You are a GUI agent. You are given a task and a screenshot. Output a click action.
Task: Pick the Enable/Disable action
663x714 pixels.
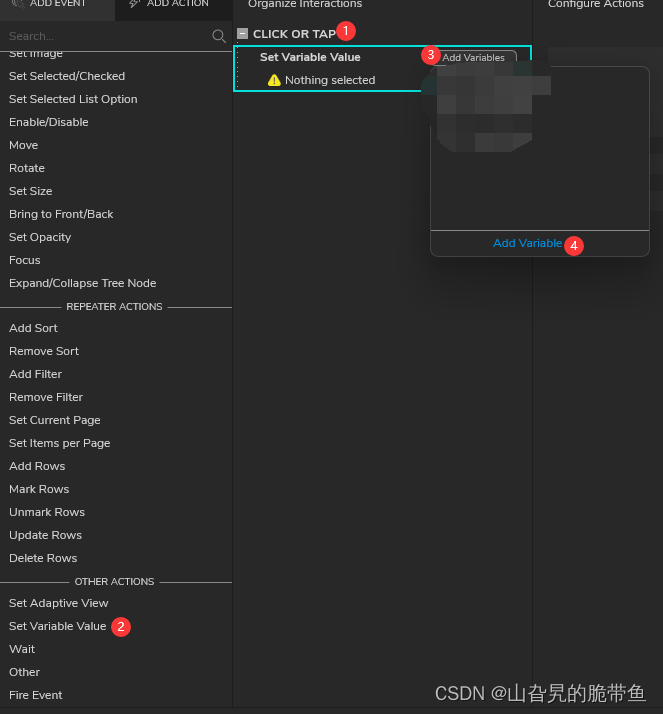tap(49, 122)
